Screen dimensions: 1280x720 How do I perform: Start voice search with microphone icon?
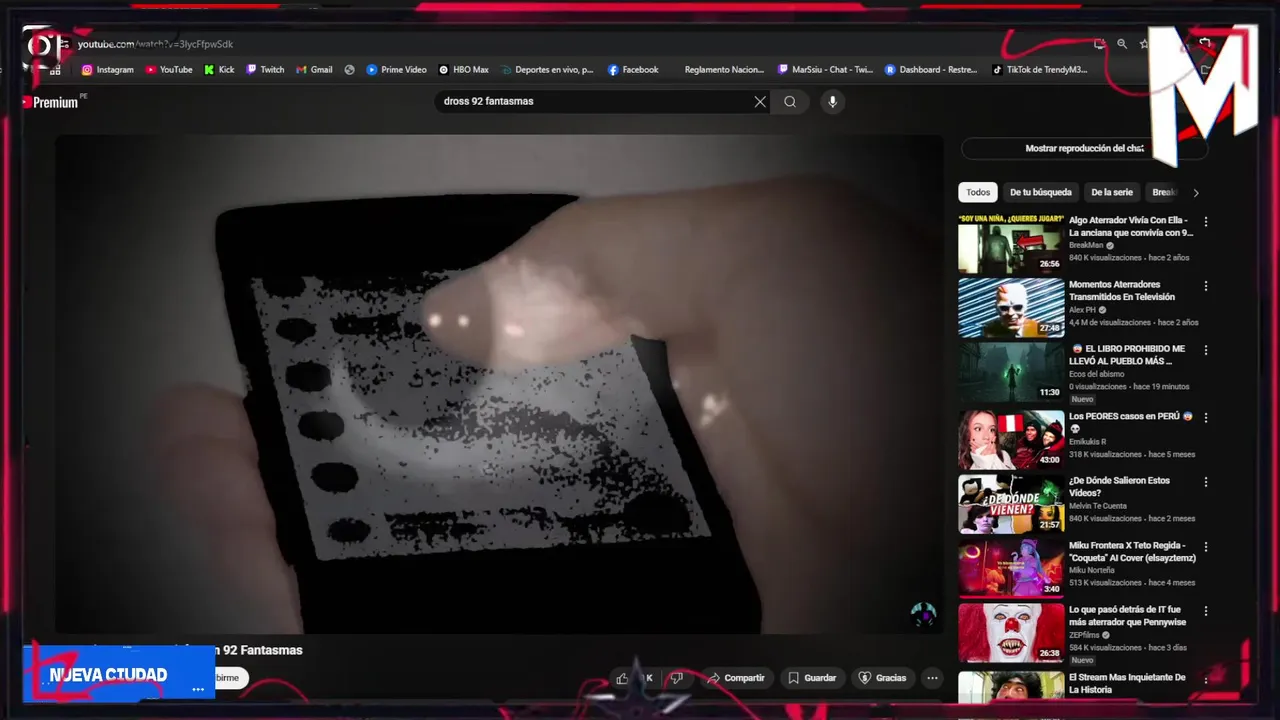coord(832,101)
